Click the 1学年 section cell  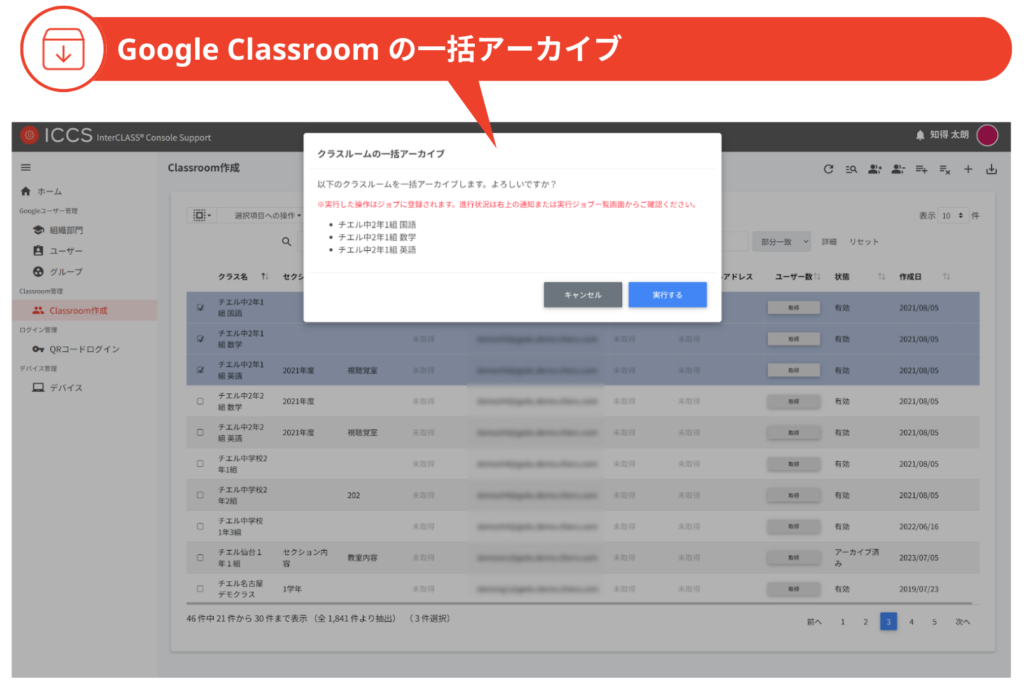[292, 589]
